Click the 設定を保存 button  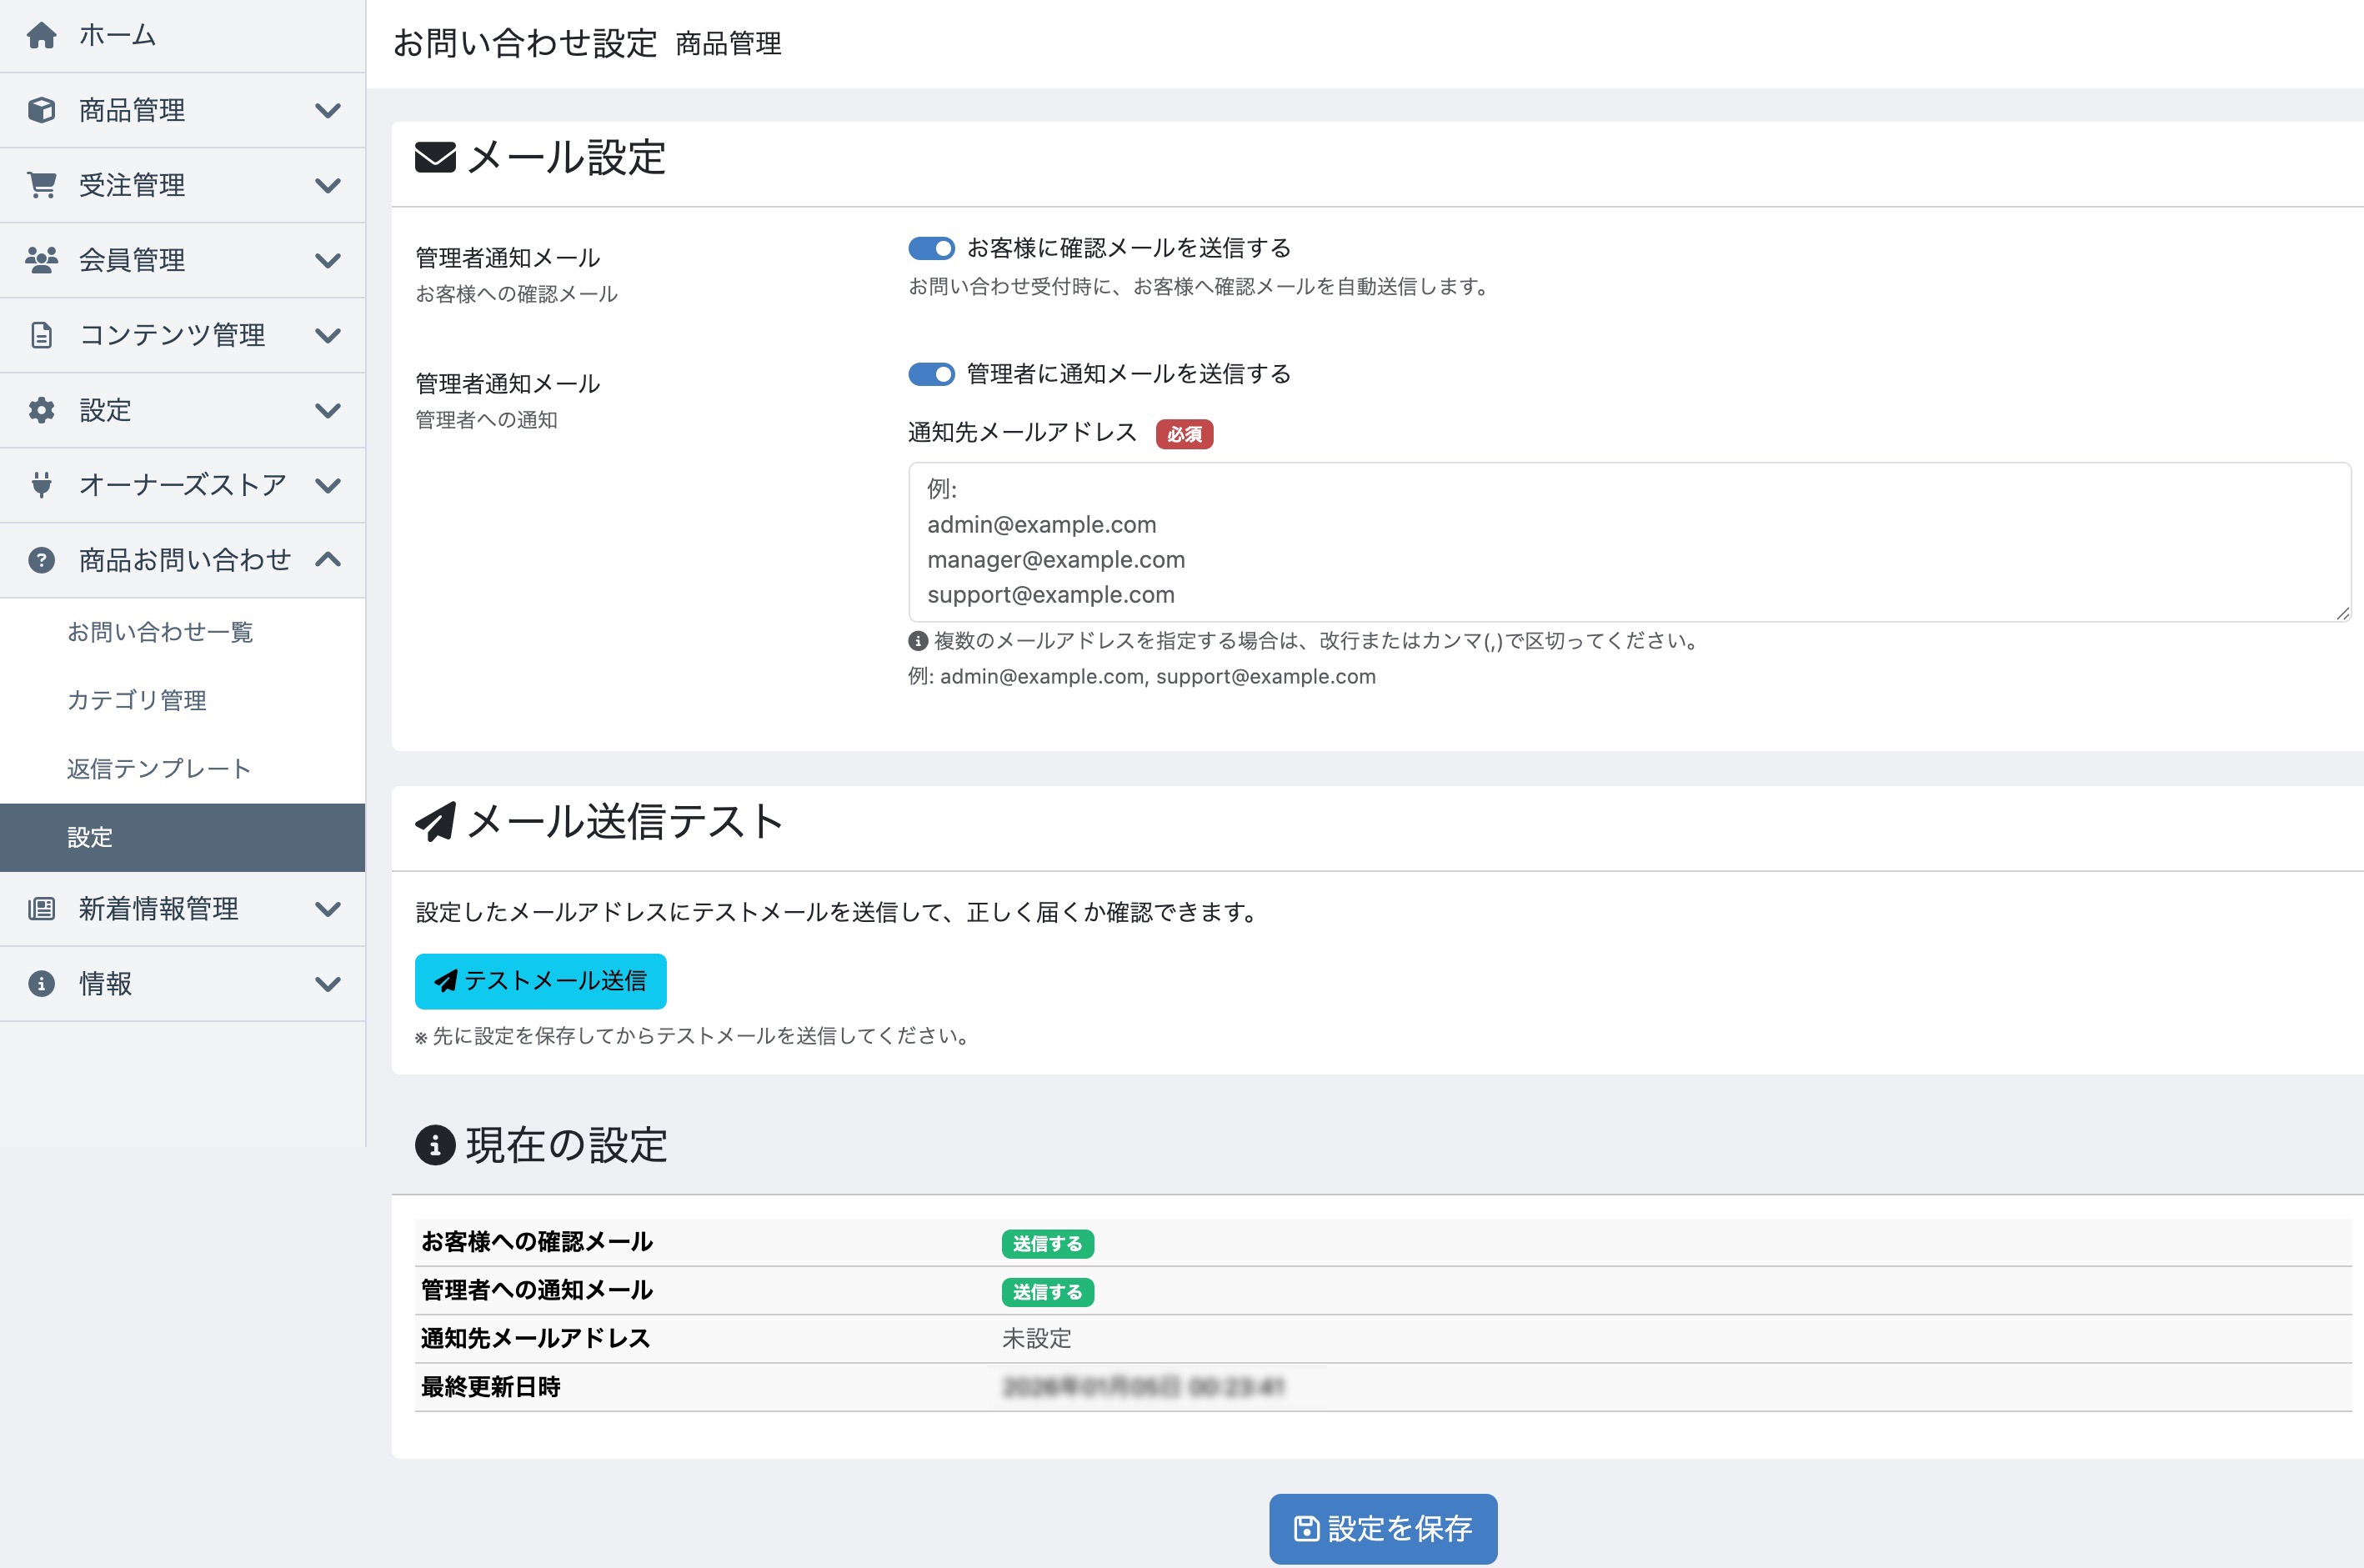pyautogui.click(x=1383, y=1529)
